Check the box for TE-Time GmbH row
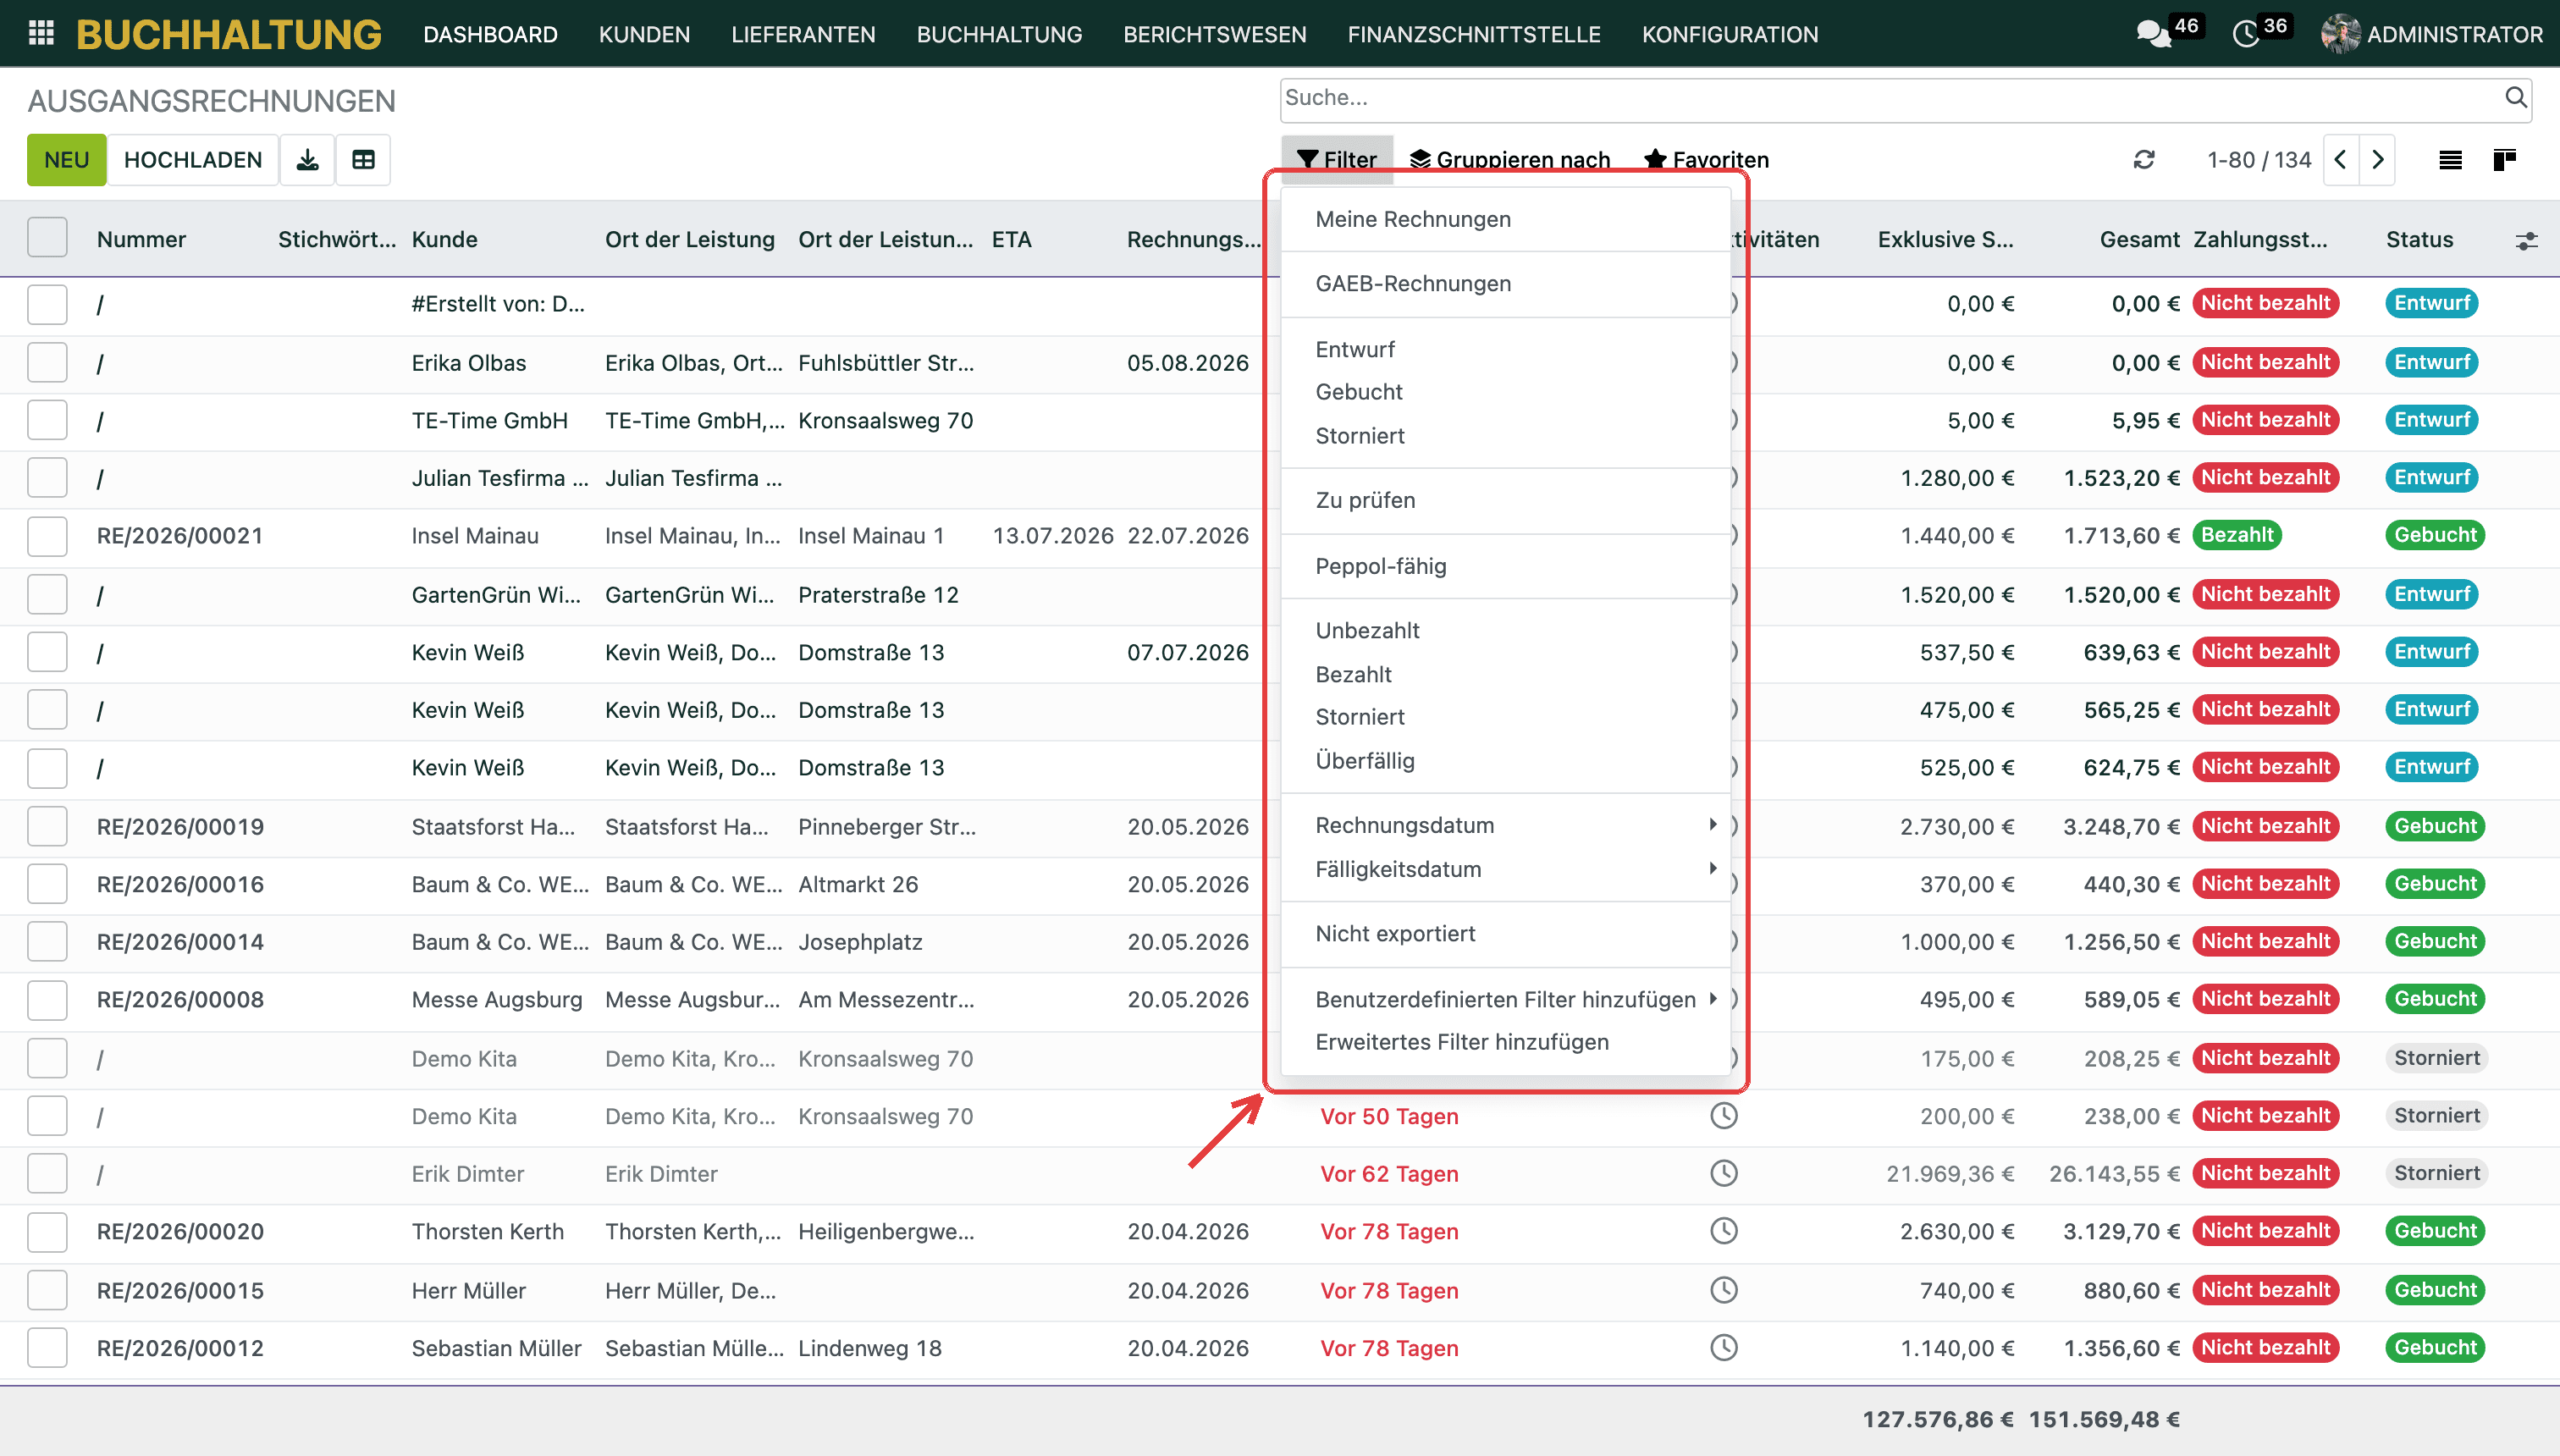The image size is (2560, 1456). [x=47, y=421]
